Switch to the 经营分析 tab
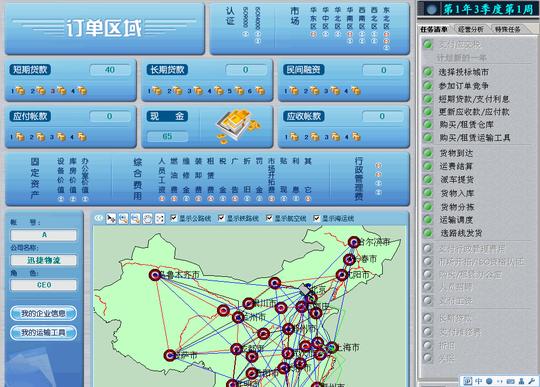 (471, 29)
